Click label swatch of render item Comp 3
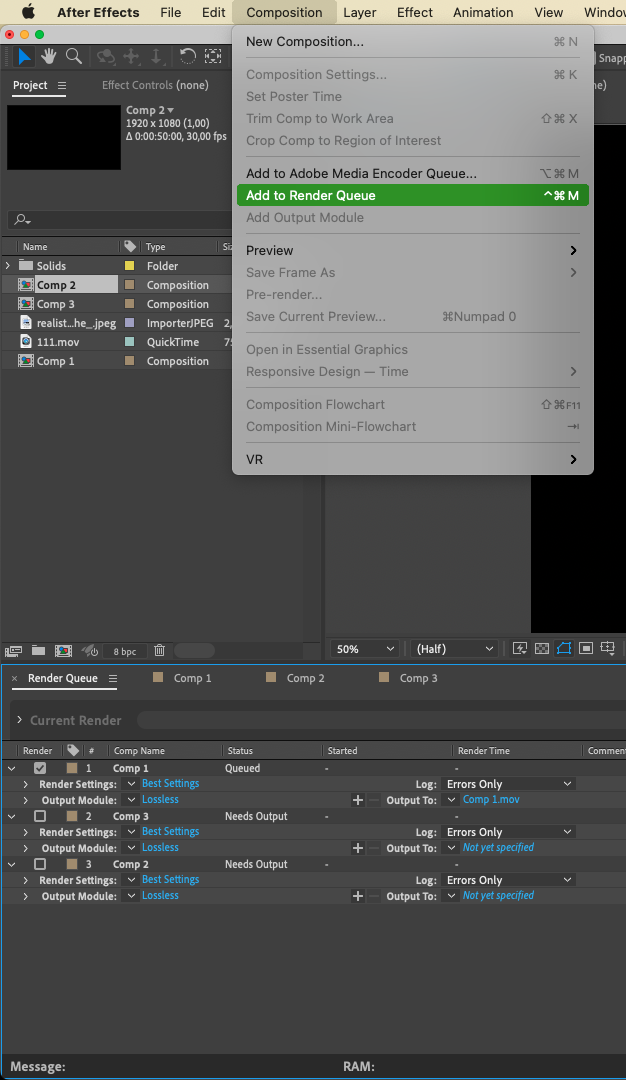Image resolution: width=626 pixels, height=1080 pixels. click(x=72, y=816)
